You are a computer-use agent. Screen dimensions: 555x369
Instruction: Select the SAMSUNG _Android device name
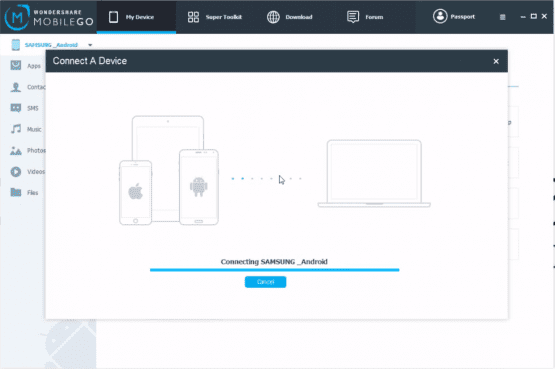coord(51,45)
